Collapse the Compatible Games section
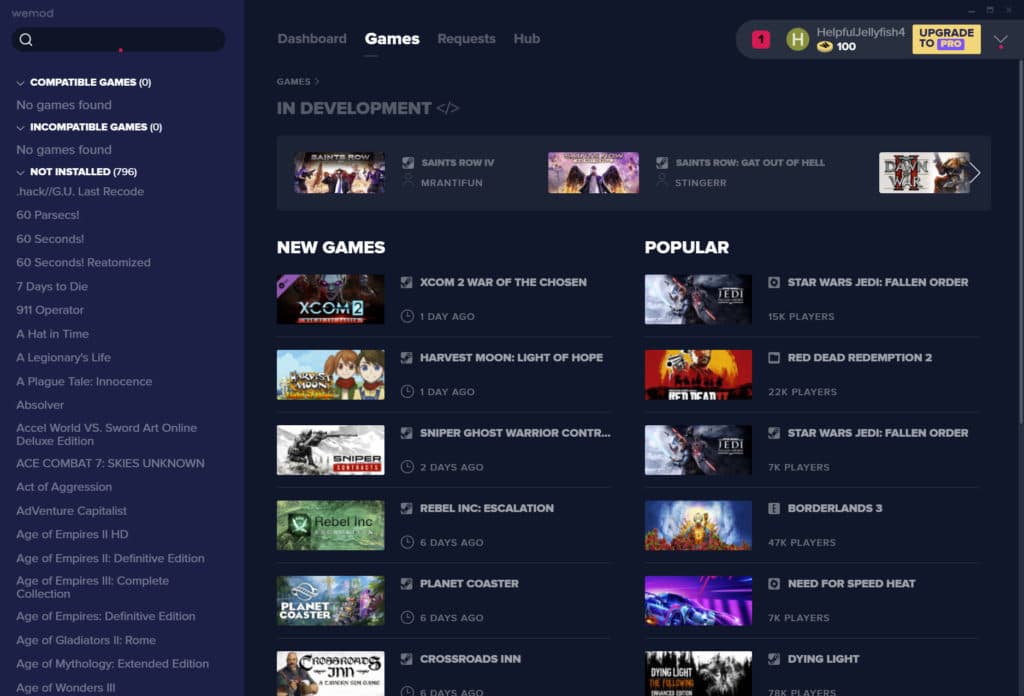This screenshot has height=696, width=1024. click(x=20, y=83)
